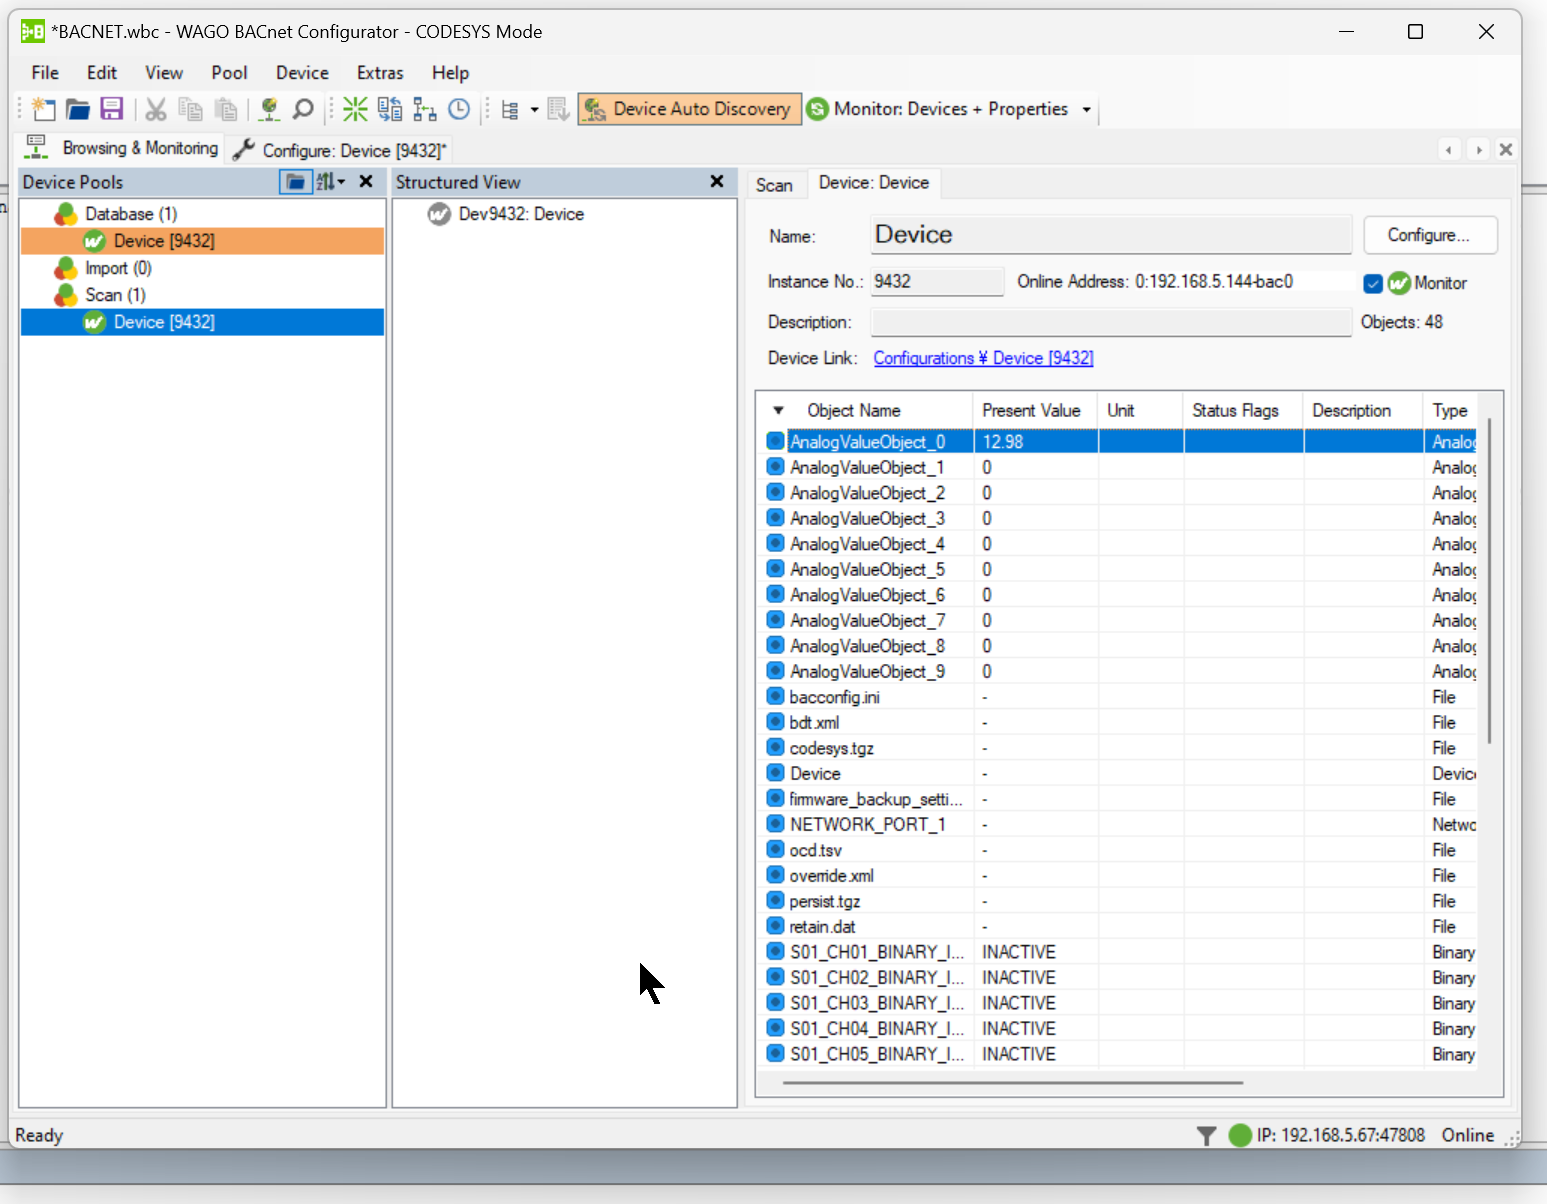Close the Structured View panel
Screen dimensions: 1547x1204
pos(717,182)
